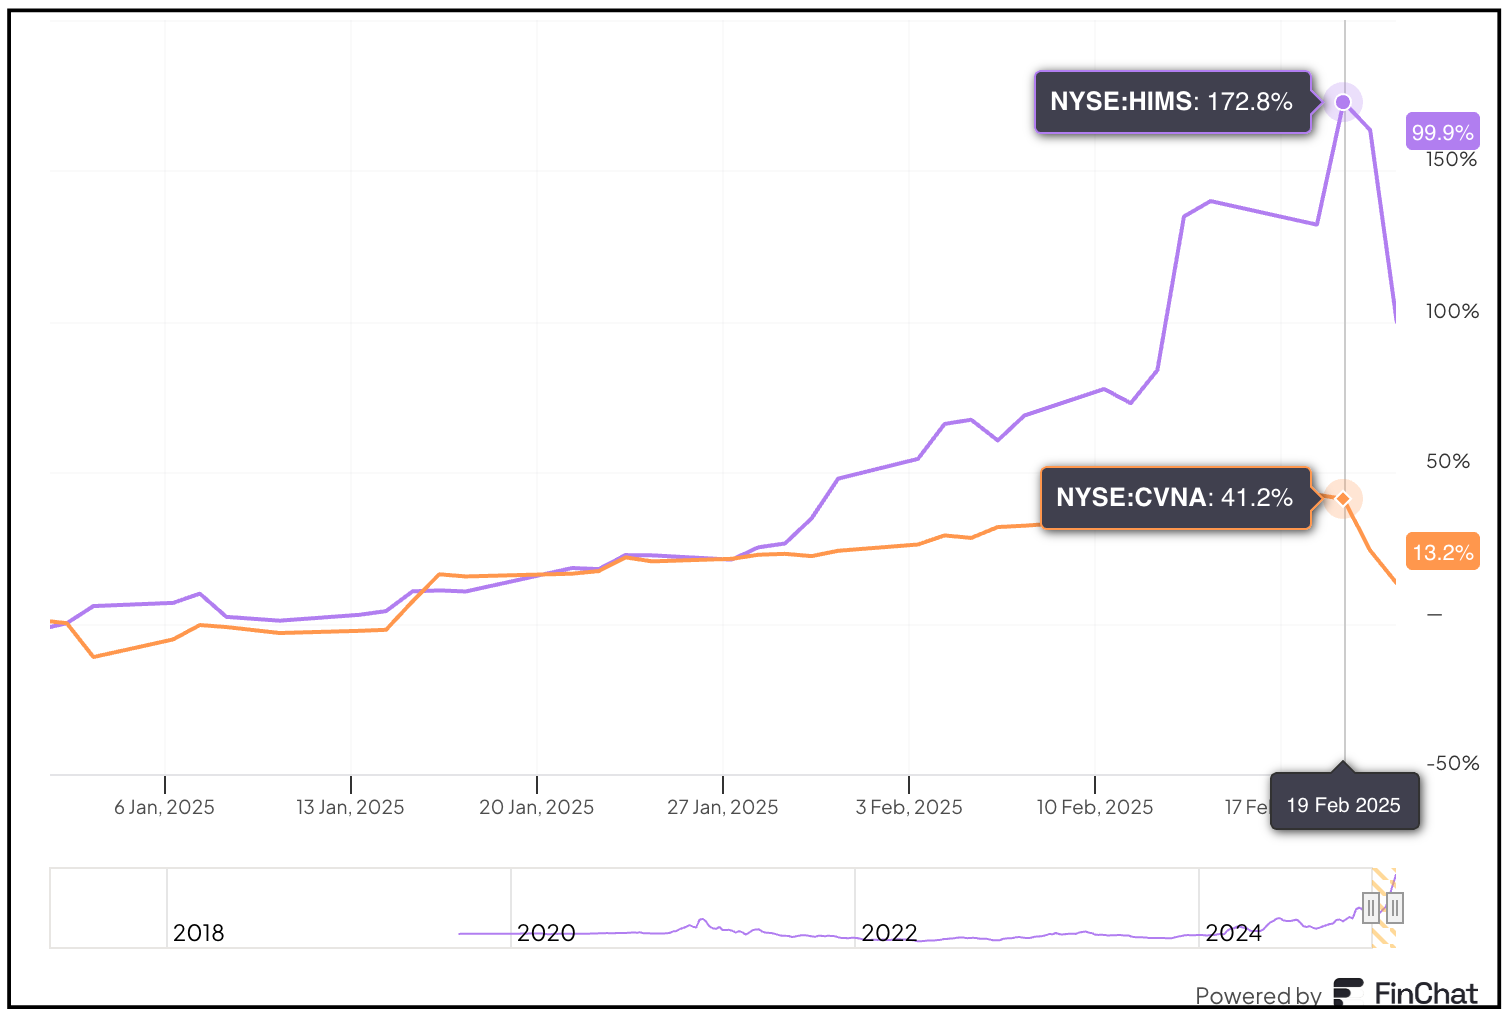Click the purple 99.9% value label
The width and height of the screenshot is (1508, 1018).
click(x=1442, y=132)
